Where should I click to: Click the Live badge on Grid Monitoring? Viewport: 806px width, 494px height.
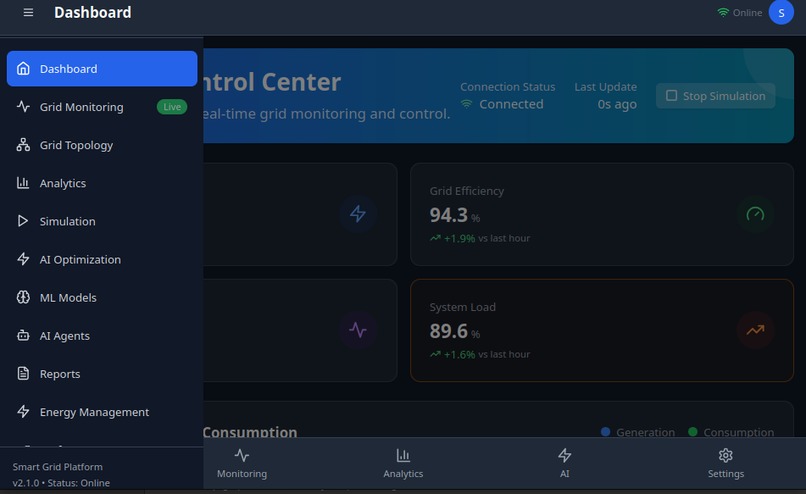(x=172, y=107)
